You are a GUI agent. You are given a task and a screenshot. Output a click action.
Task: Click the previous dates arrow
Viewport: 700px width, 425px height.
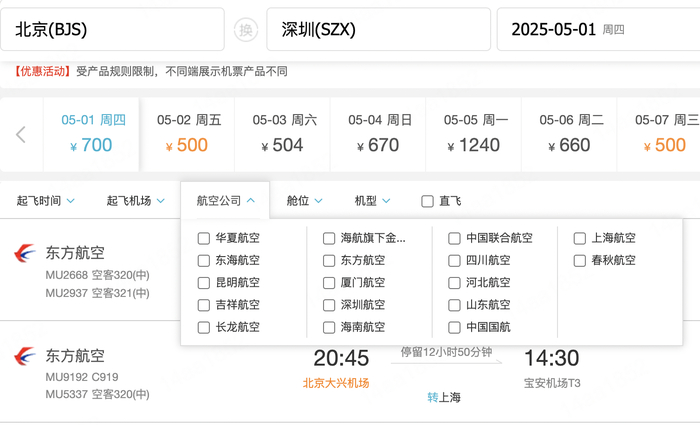tap(21, 134)
